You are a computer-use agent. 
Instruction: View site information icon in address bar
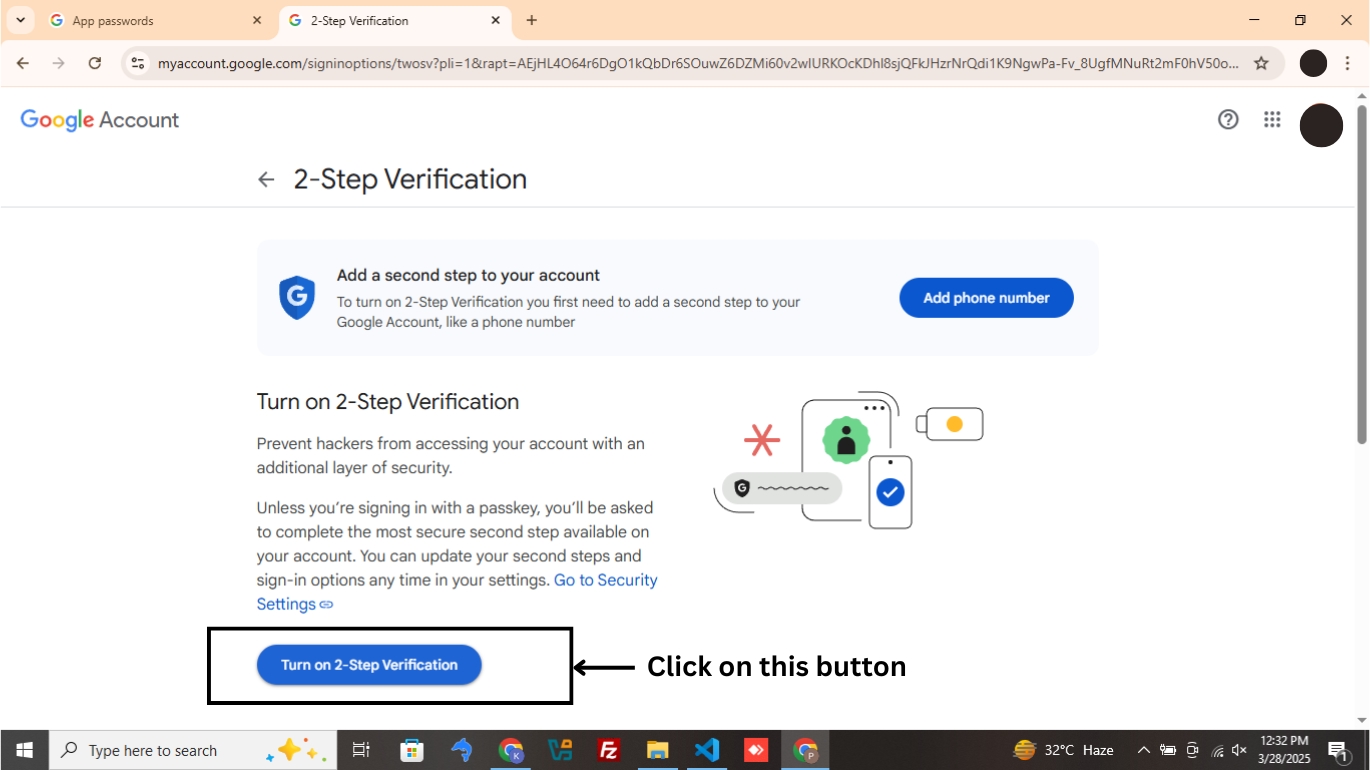click(138, 63)
